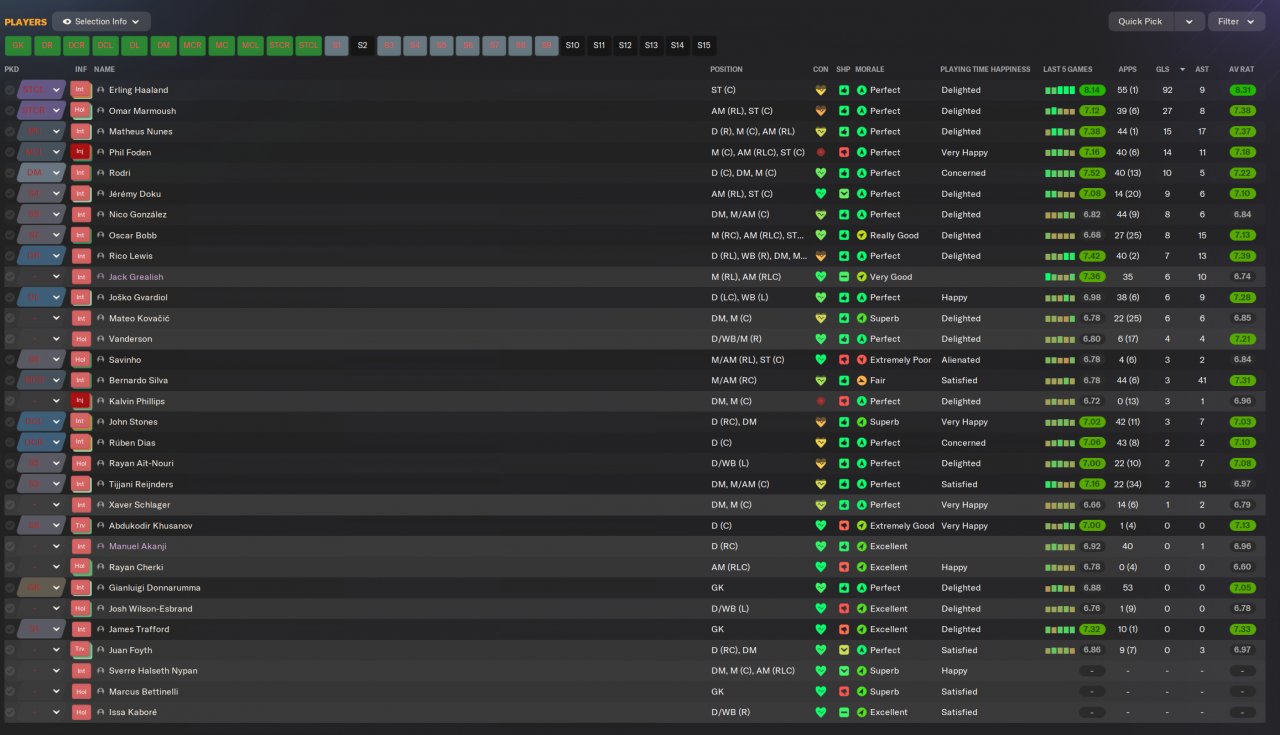Click Bernardo Silva's 41 assists value
The height and width of the screenshot is (735, 1280).
coord(1201,381)
